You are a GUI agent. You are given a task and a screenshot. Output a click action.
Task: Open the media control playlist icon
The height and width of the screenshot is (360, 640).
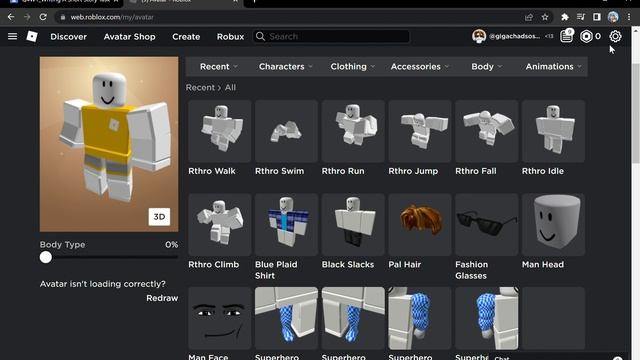[581, 17]
